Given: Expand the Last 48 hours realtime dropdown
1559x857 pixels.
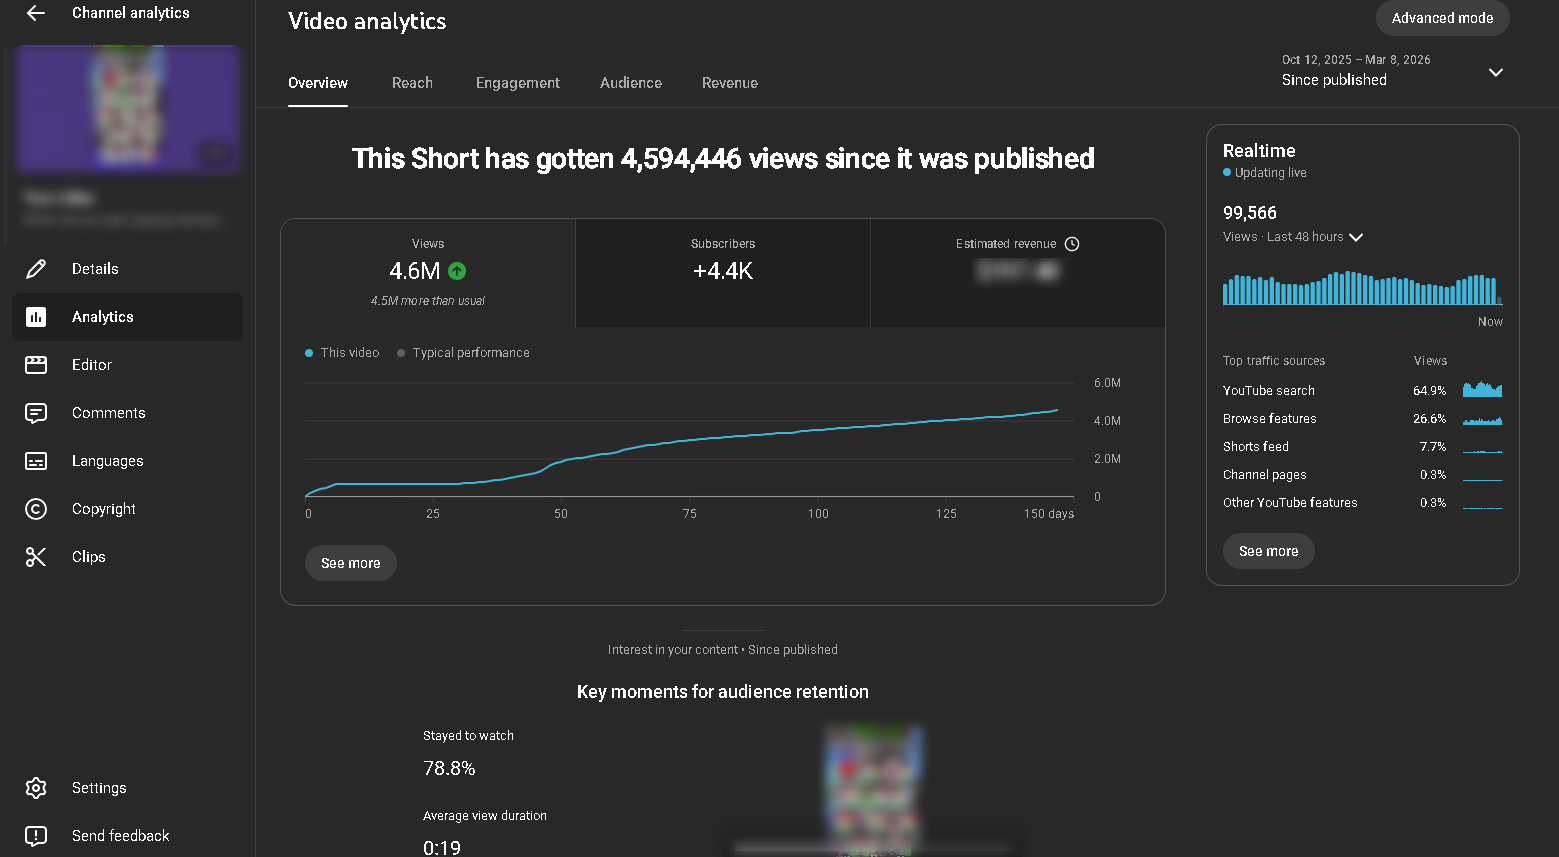Looking at the screenshot, I should pos(1355,237).
